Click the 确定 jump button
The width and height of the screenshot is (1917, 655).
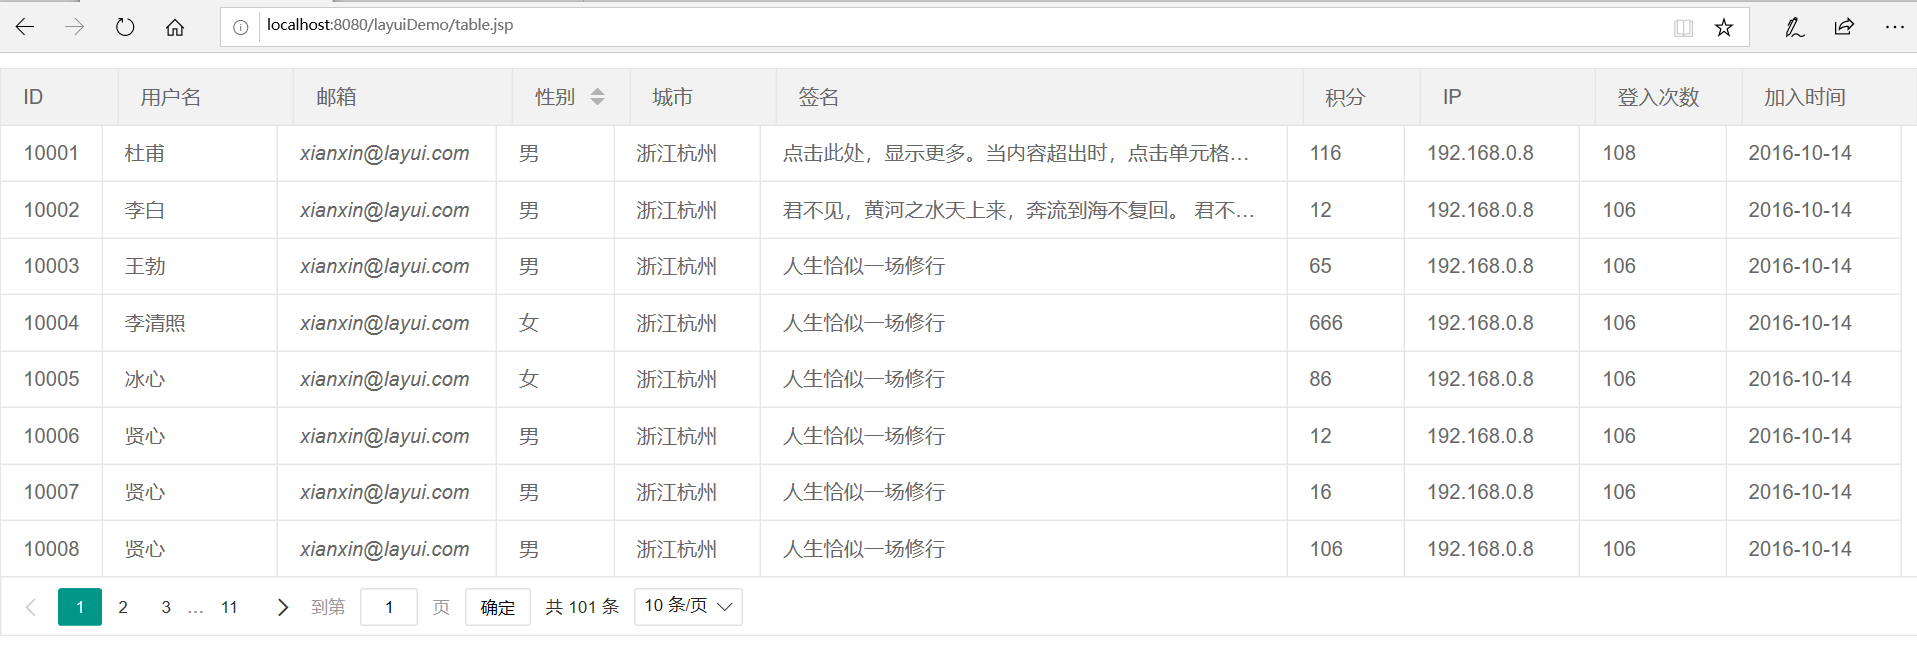pos(498,607)
